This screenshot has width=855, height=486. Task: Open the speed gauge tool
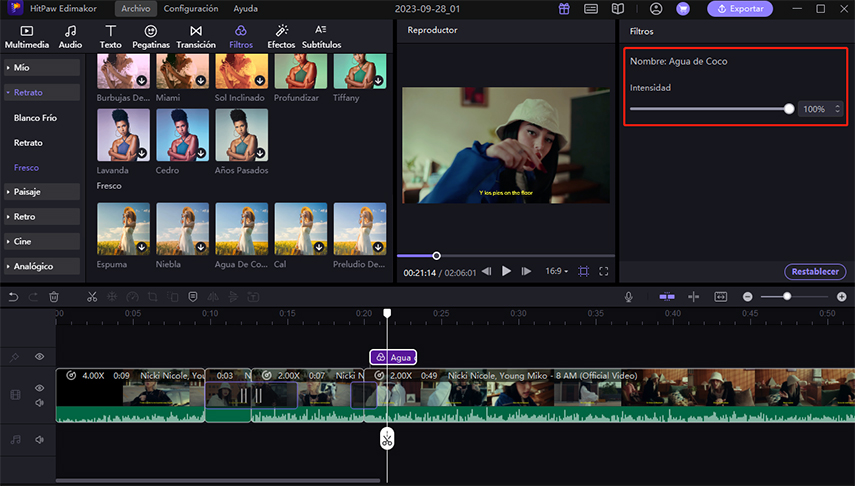(133, 297)
